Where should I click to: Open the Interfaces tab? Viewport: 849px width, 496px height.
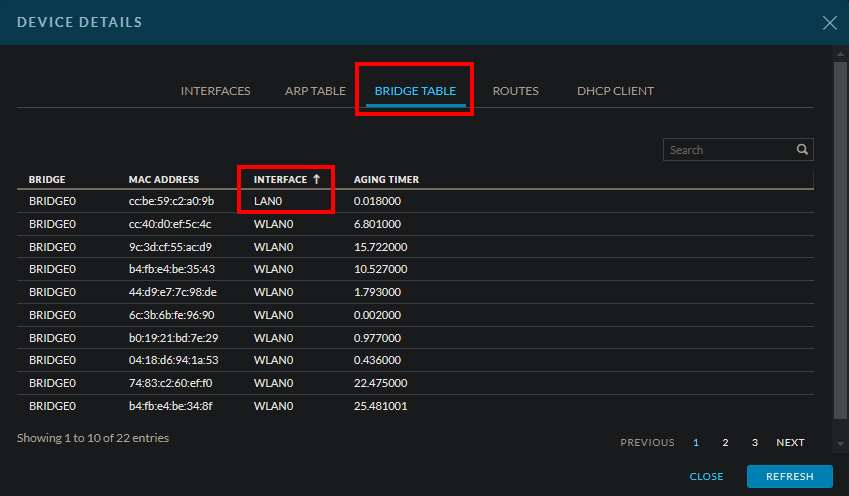click(215, 91)
